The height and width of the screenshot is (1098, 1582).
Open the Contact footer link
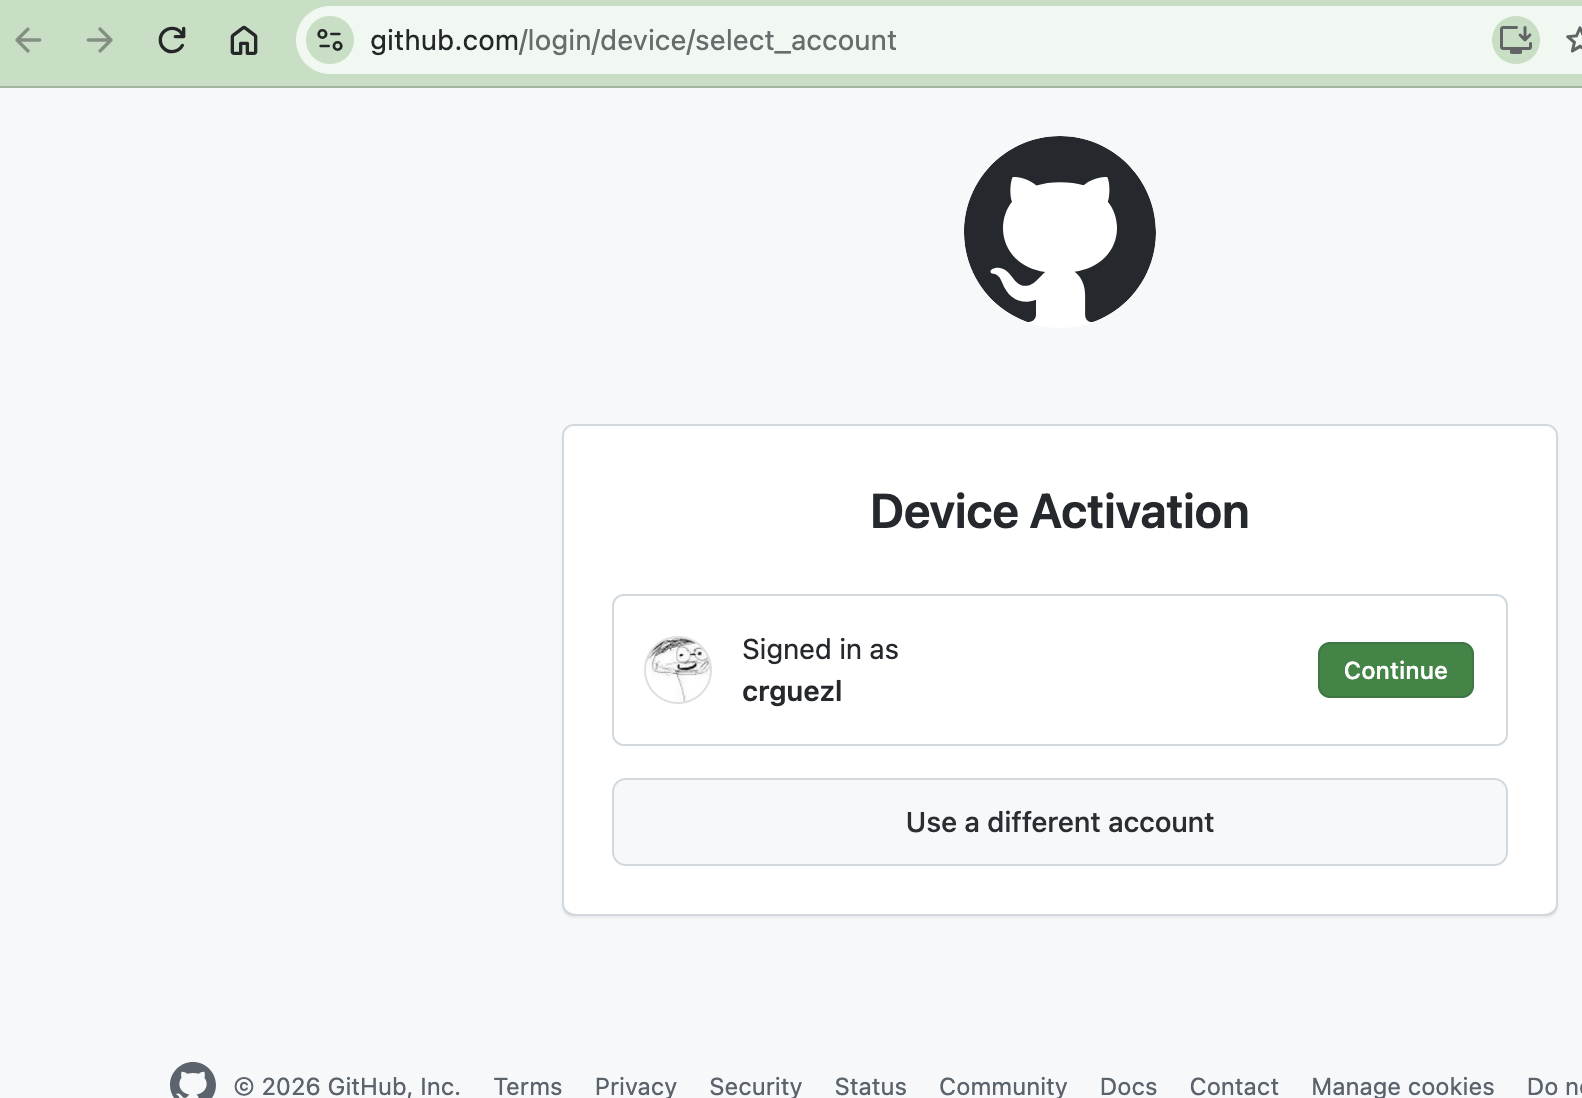[1234, 1086]
